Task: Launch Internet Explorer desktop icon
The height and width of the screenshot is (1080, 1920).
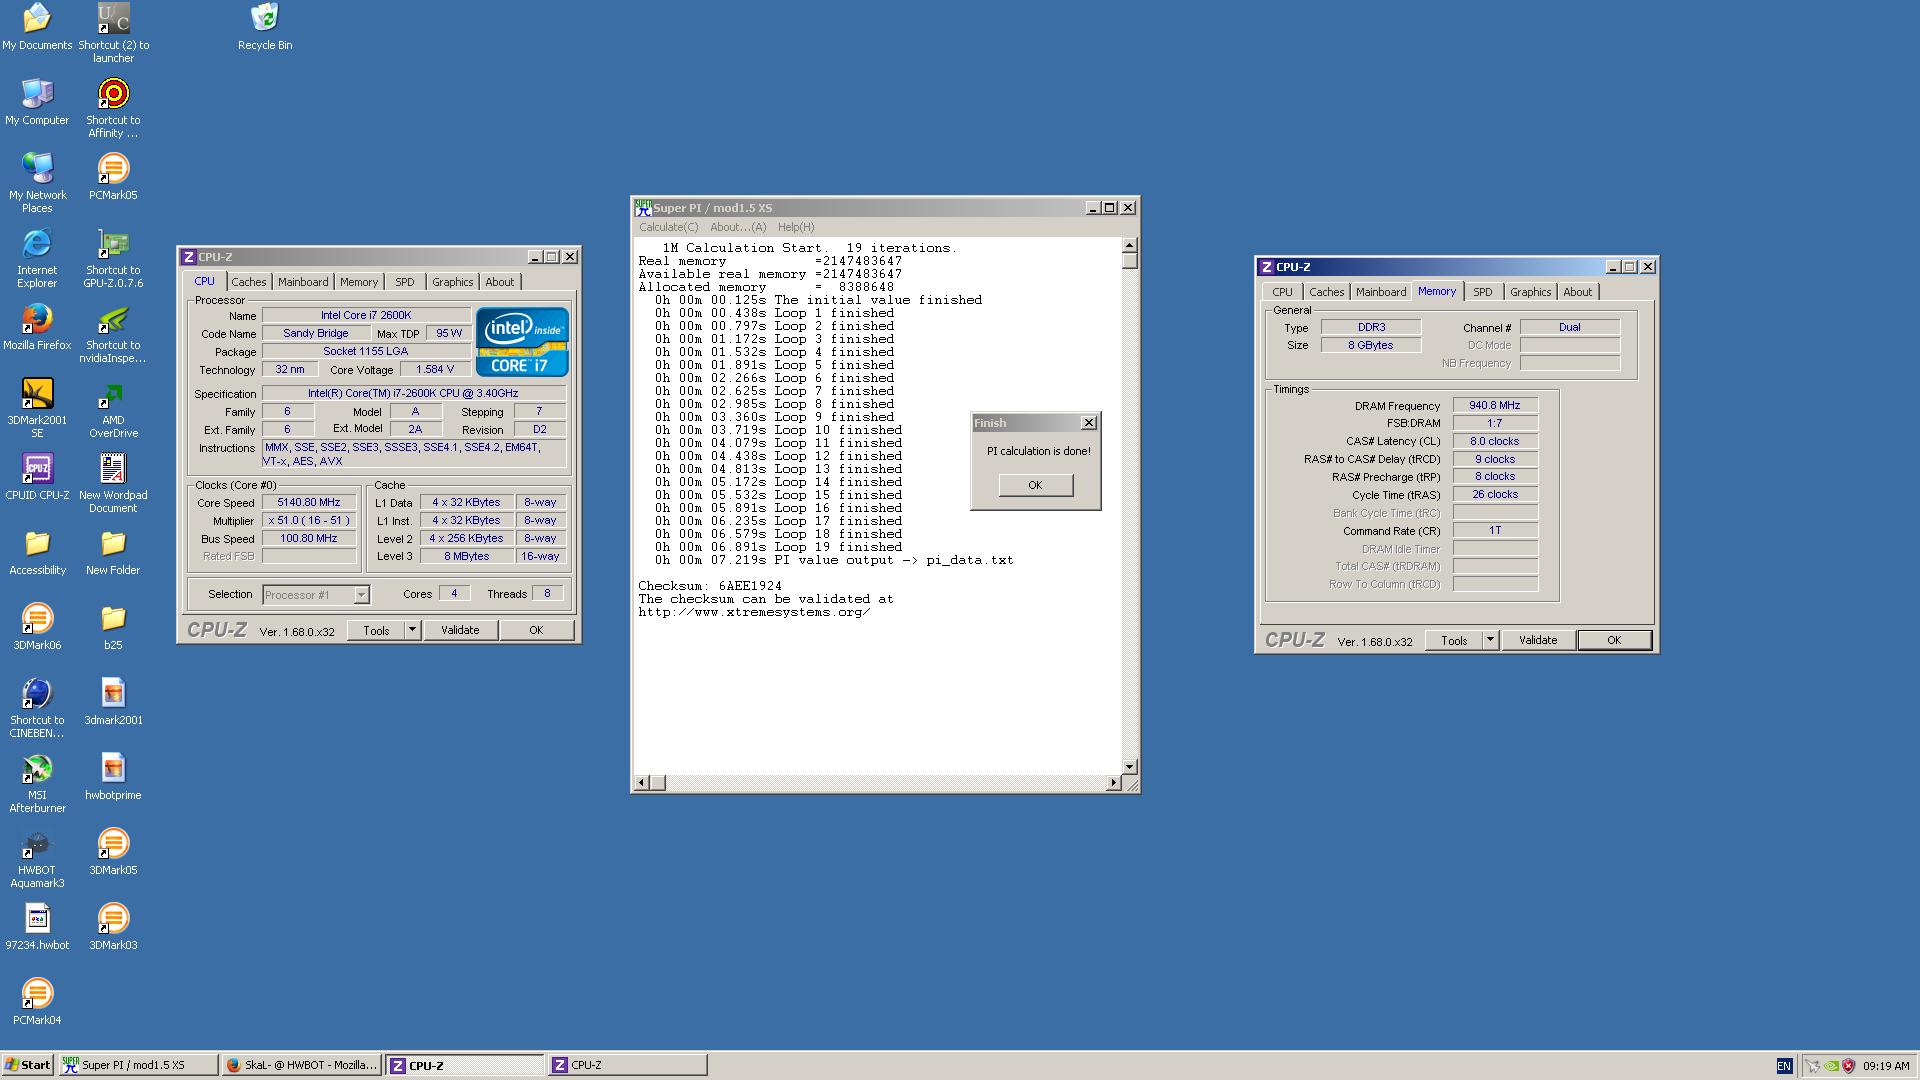Action: click(37, 258)
